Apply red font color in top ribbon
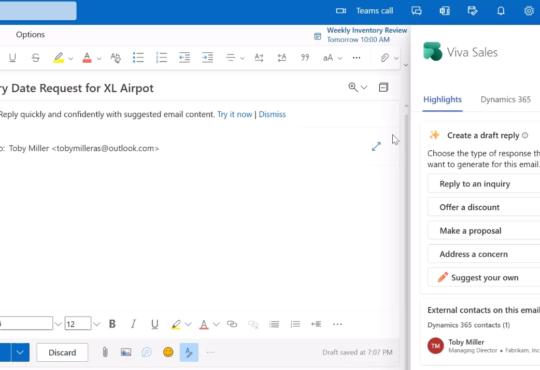The height and width of the screenshot is (370, 540). (87, 58)
